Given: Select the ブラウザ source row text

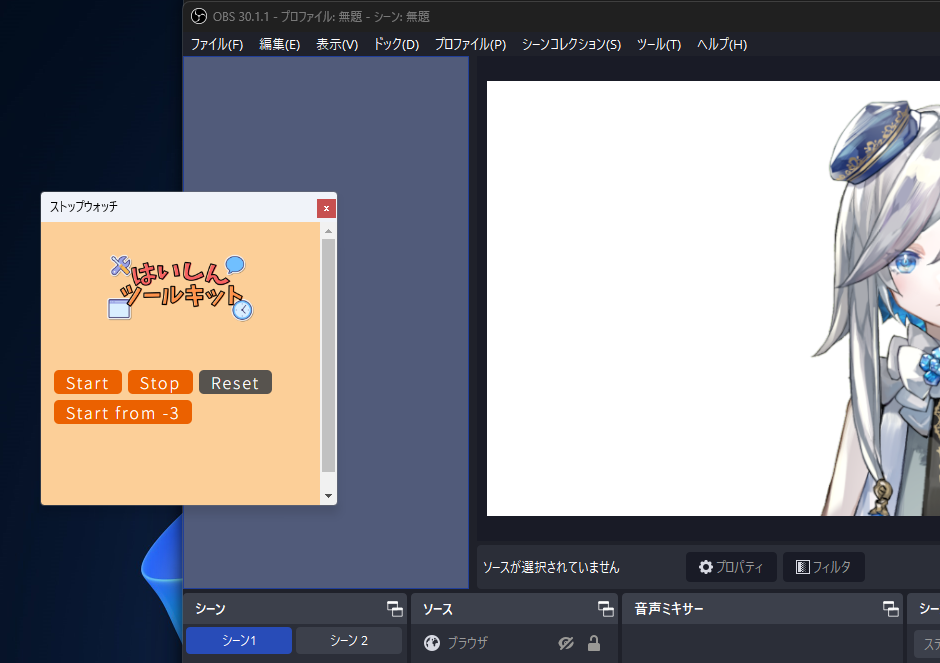Looking at the screenshot, I should (x=468, y=643).
